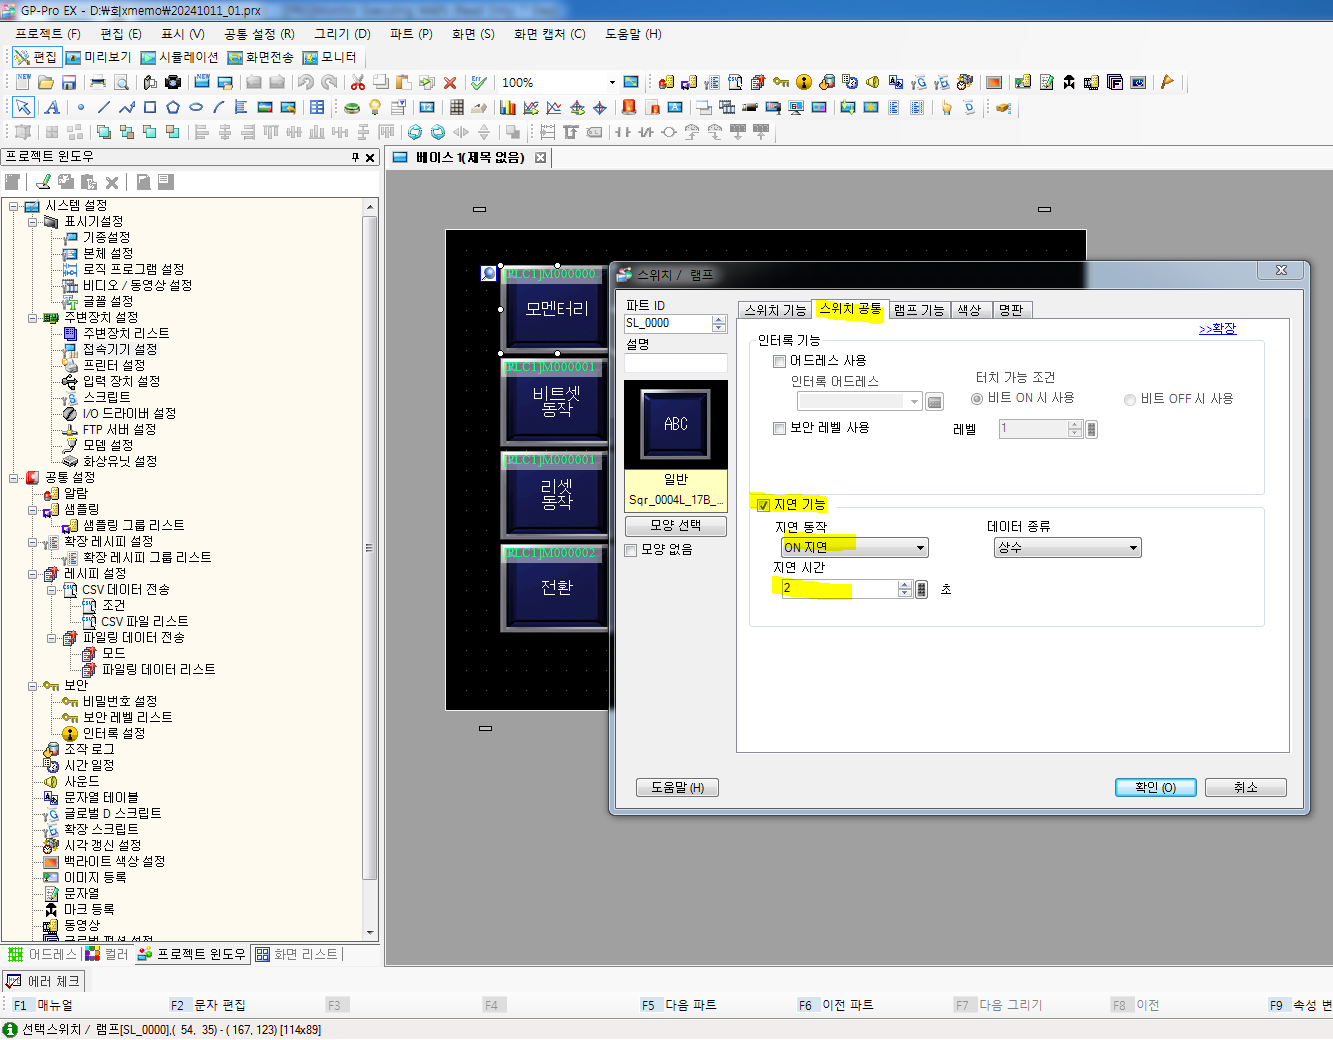Viewport: 1333px width, 1040px height.
Task: Collapse the 보안 tree node
Action: pyautogui.click(x=32, y=686)
